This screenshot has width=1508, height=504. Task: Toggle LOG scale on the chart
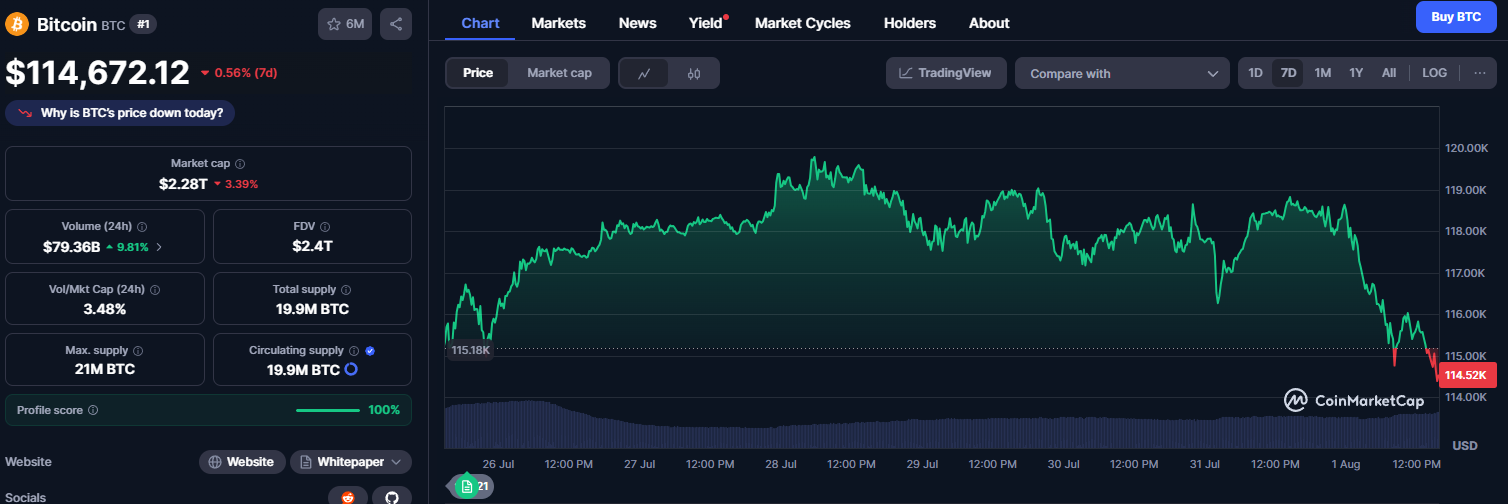pos(1434,73)
